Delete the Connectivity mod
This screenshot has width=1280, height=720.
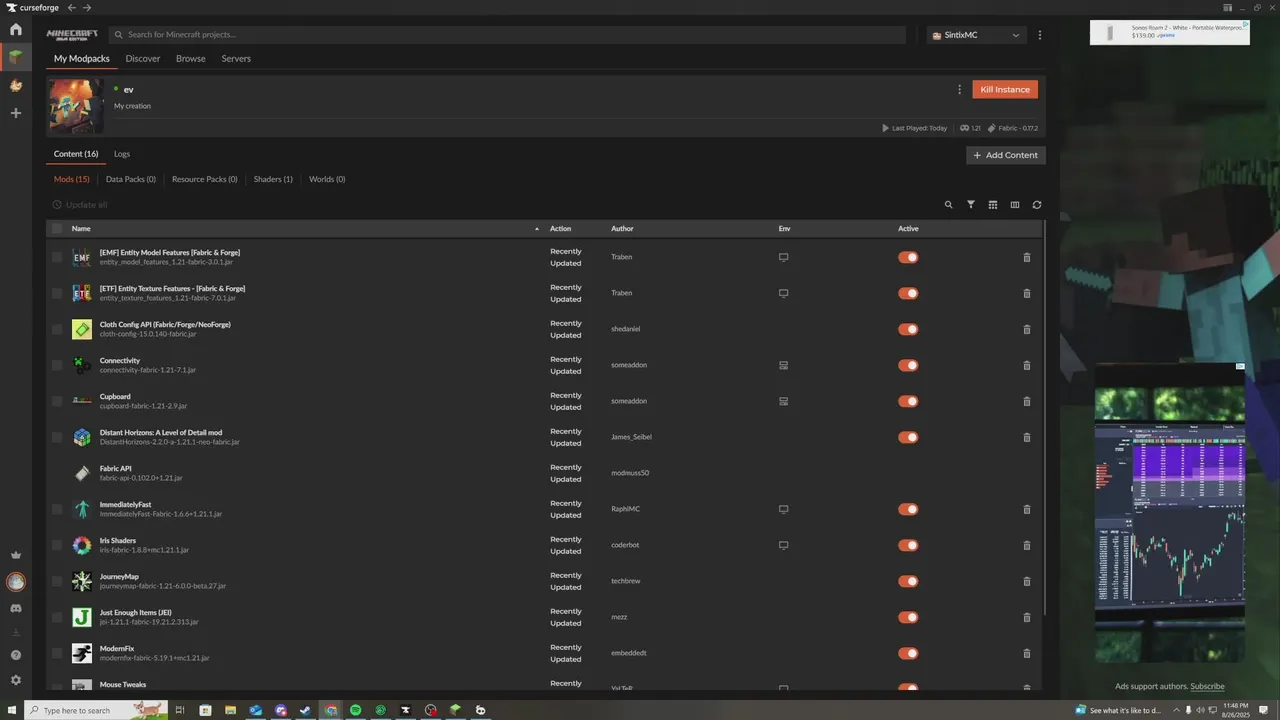click(1027, 365)
